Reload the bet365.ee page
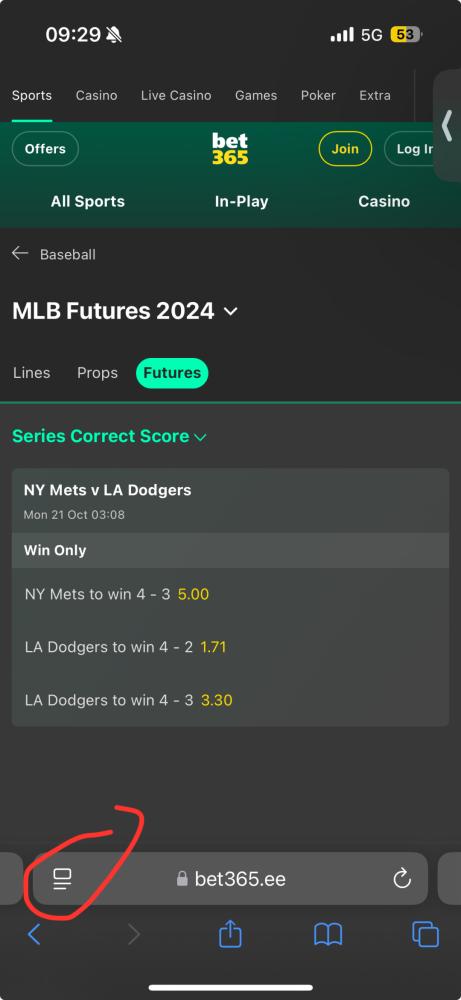This screenshot has height=1000, width=461. coord(402,879)
